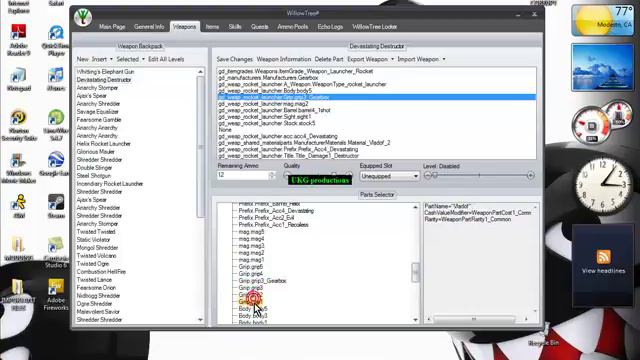Open Insert dropdown arrow in Weapon Backpack
Viewport: 640px width, 360px height.
click(x=111, y=59)
